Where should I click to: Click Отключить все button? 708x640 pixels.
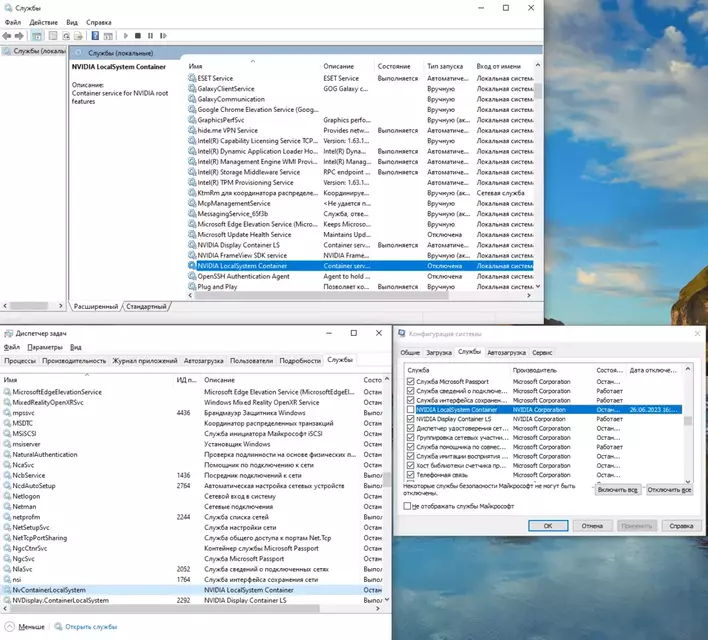coord(669,490)
